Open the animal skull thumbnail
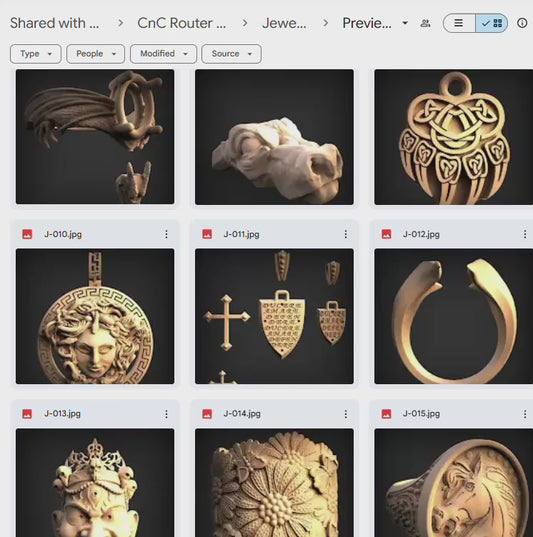This screenshot has width=533, height=537. click(274, 137)
